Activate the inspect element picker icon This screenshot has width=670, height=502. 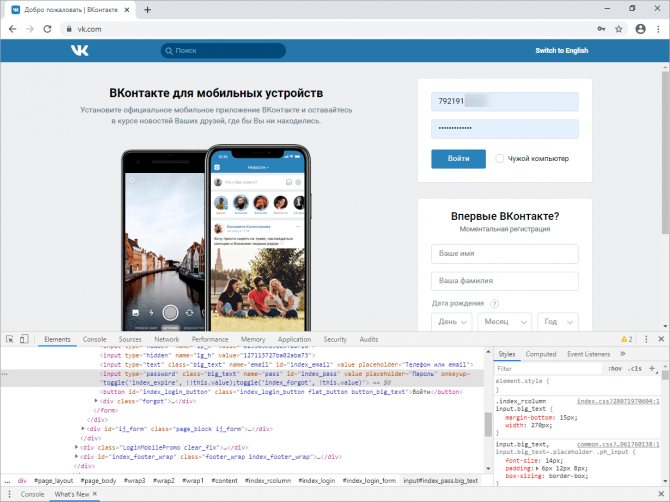[x=10, y=339]
